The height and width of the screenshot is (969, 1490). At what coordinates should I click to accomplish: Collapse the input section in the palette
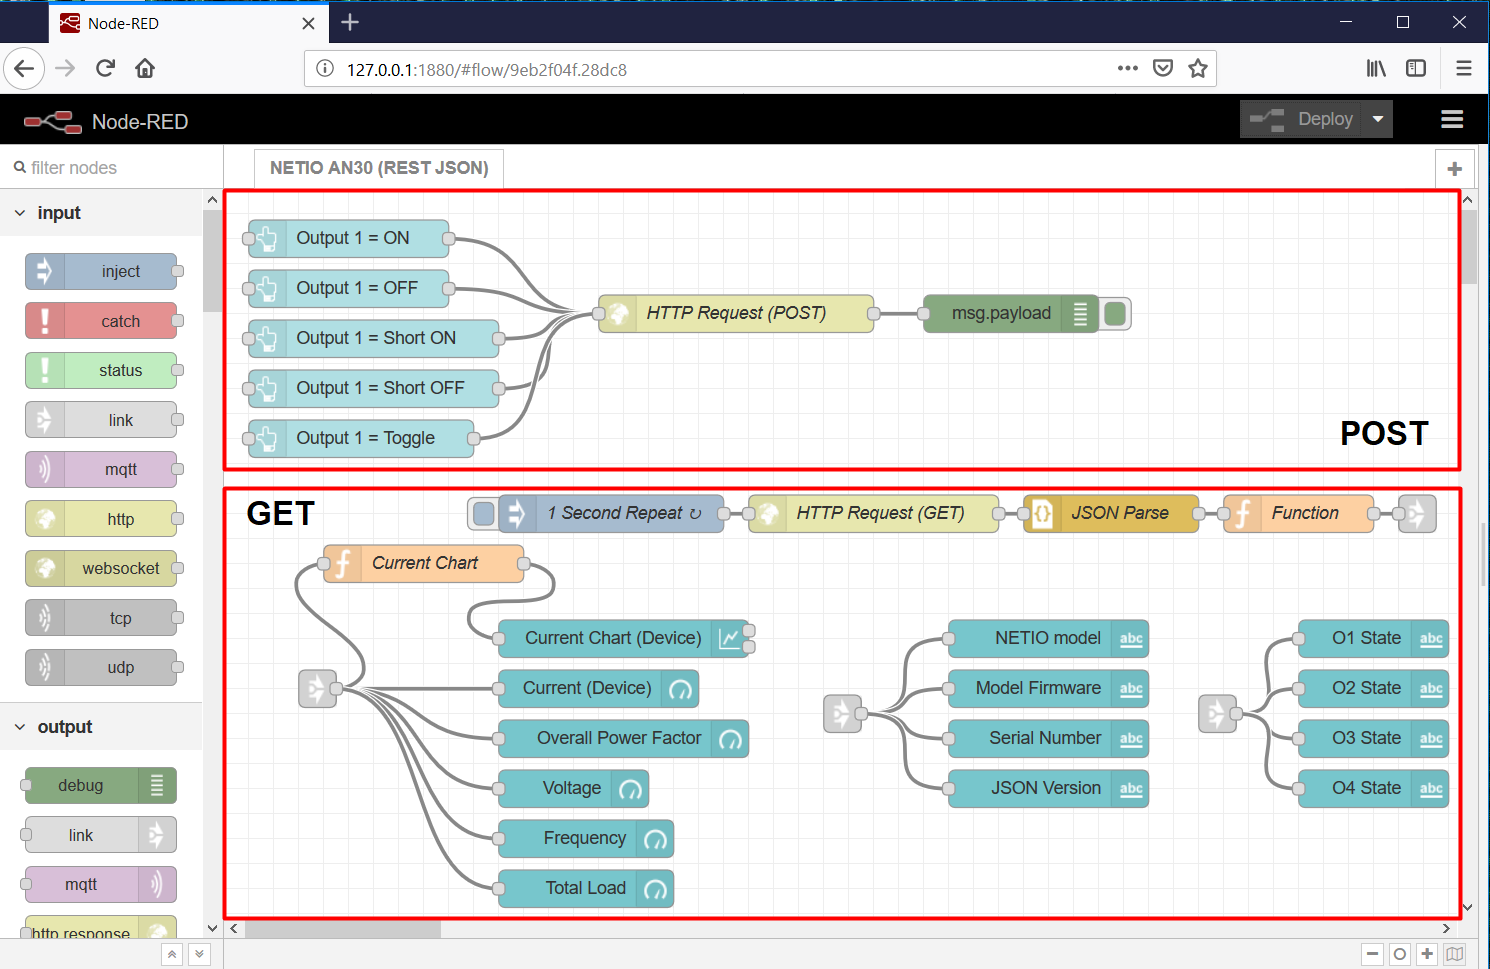click(x=19, y=212)
